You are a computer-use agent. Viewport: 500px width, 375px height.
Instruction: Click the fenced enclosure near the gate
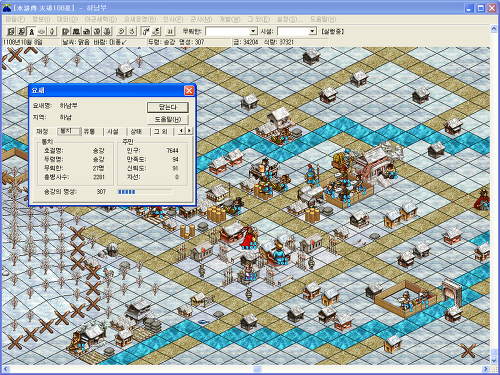click(405, 299)
